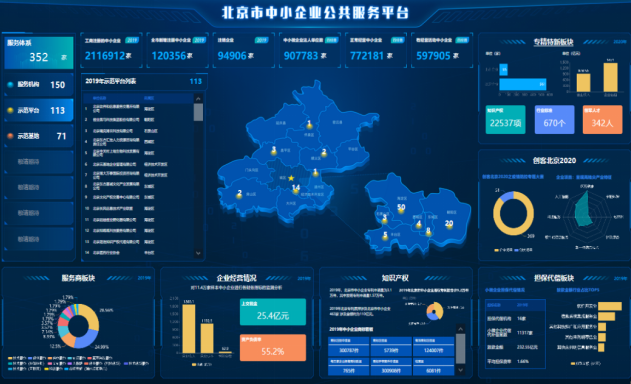Click the orange 55.2% tile
631x384 pixels.
(x=273, y=348)
